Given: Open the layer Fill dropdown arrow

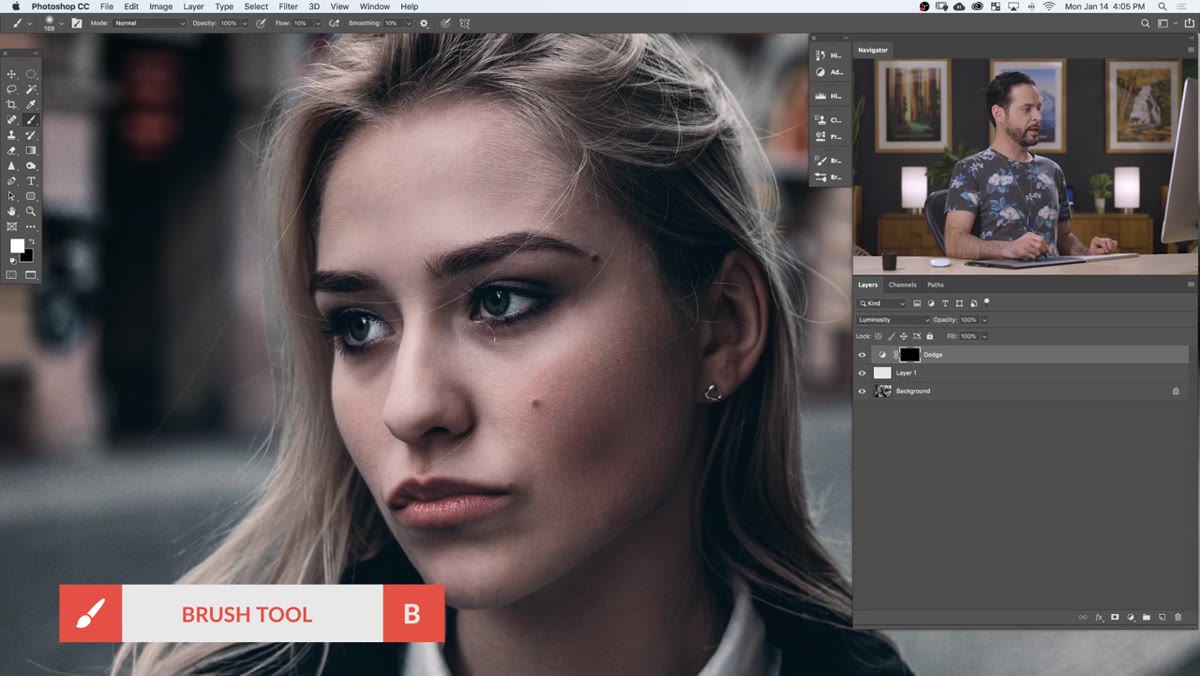Looking at the screenshot, I should 985,336.
